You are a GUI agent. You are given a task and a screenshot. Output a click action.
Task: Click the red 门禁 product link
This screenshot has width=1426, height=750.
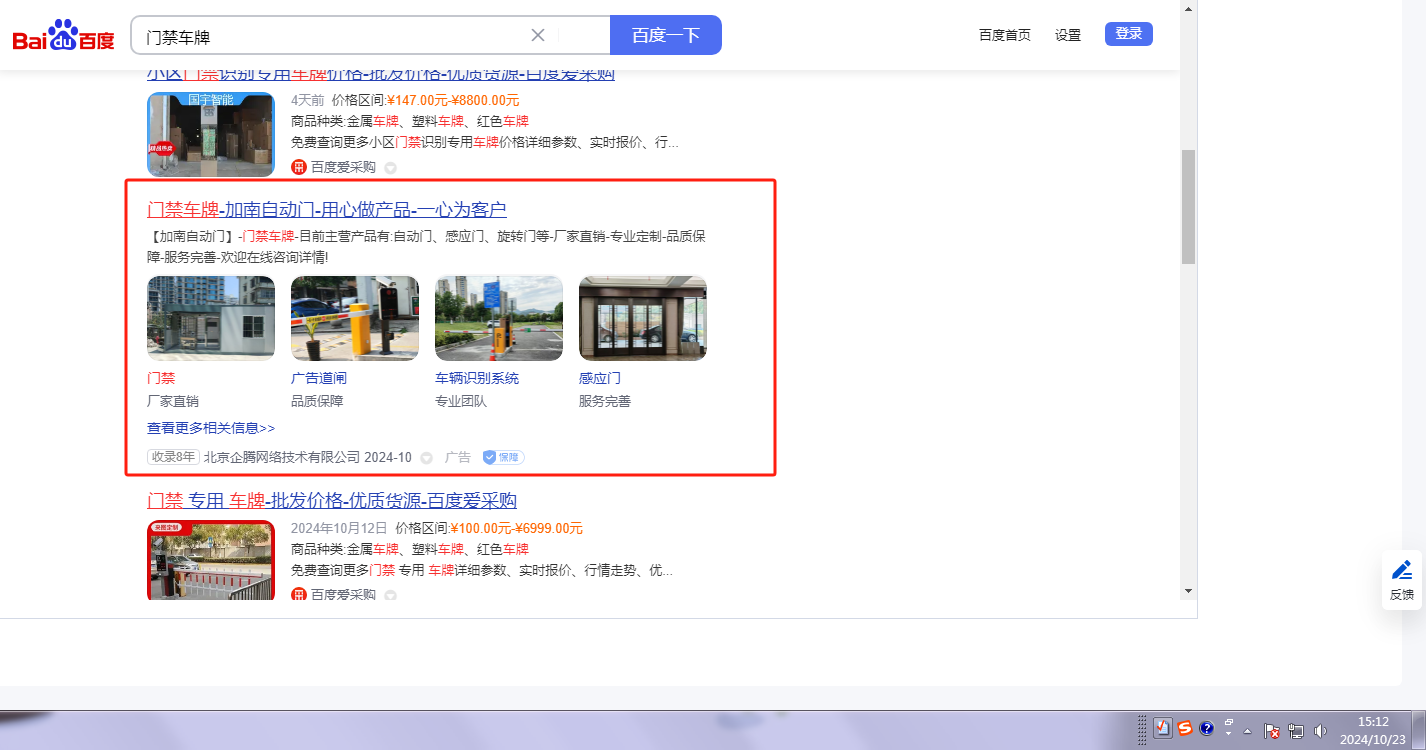(x=161, y=378)
